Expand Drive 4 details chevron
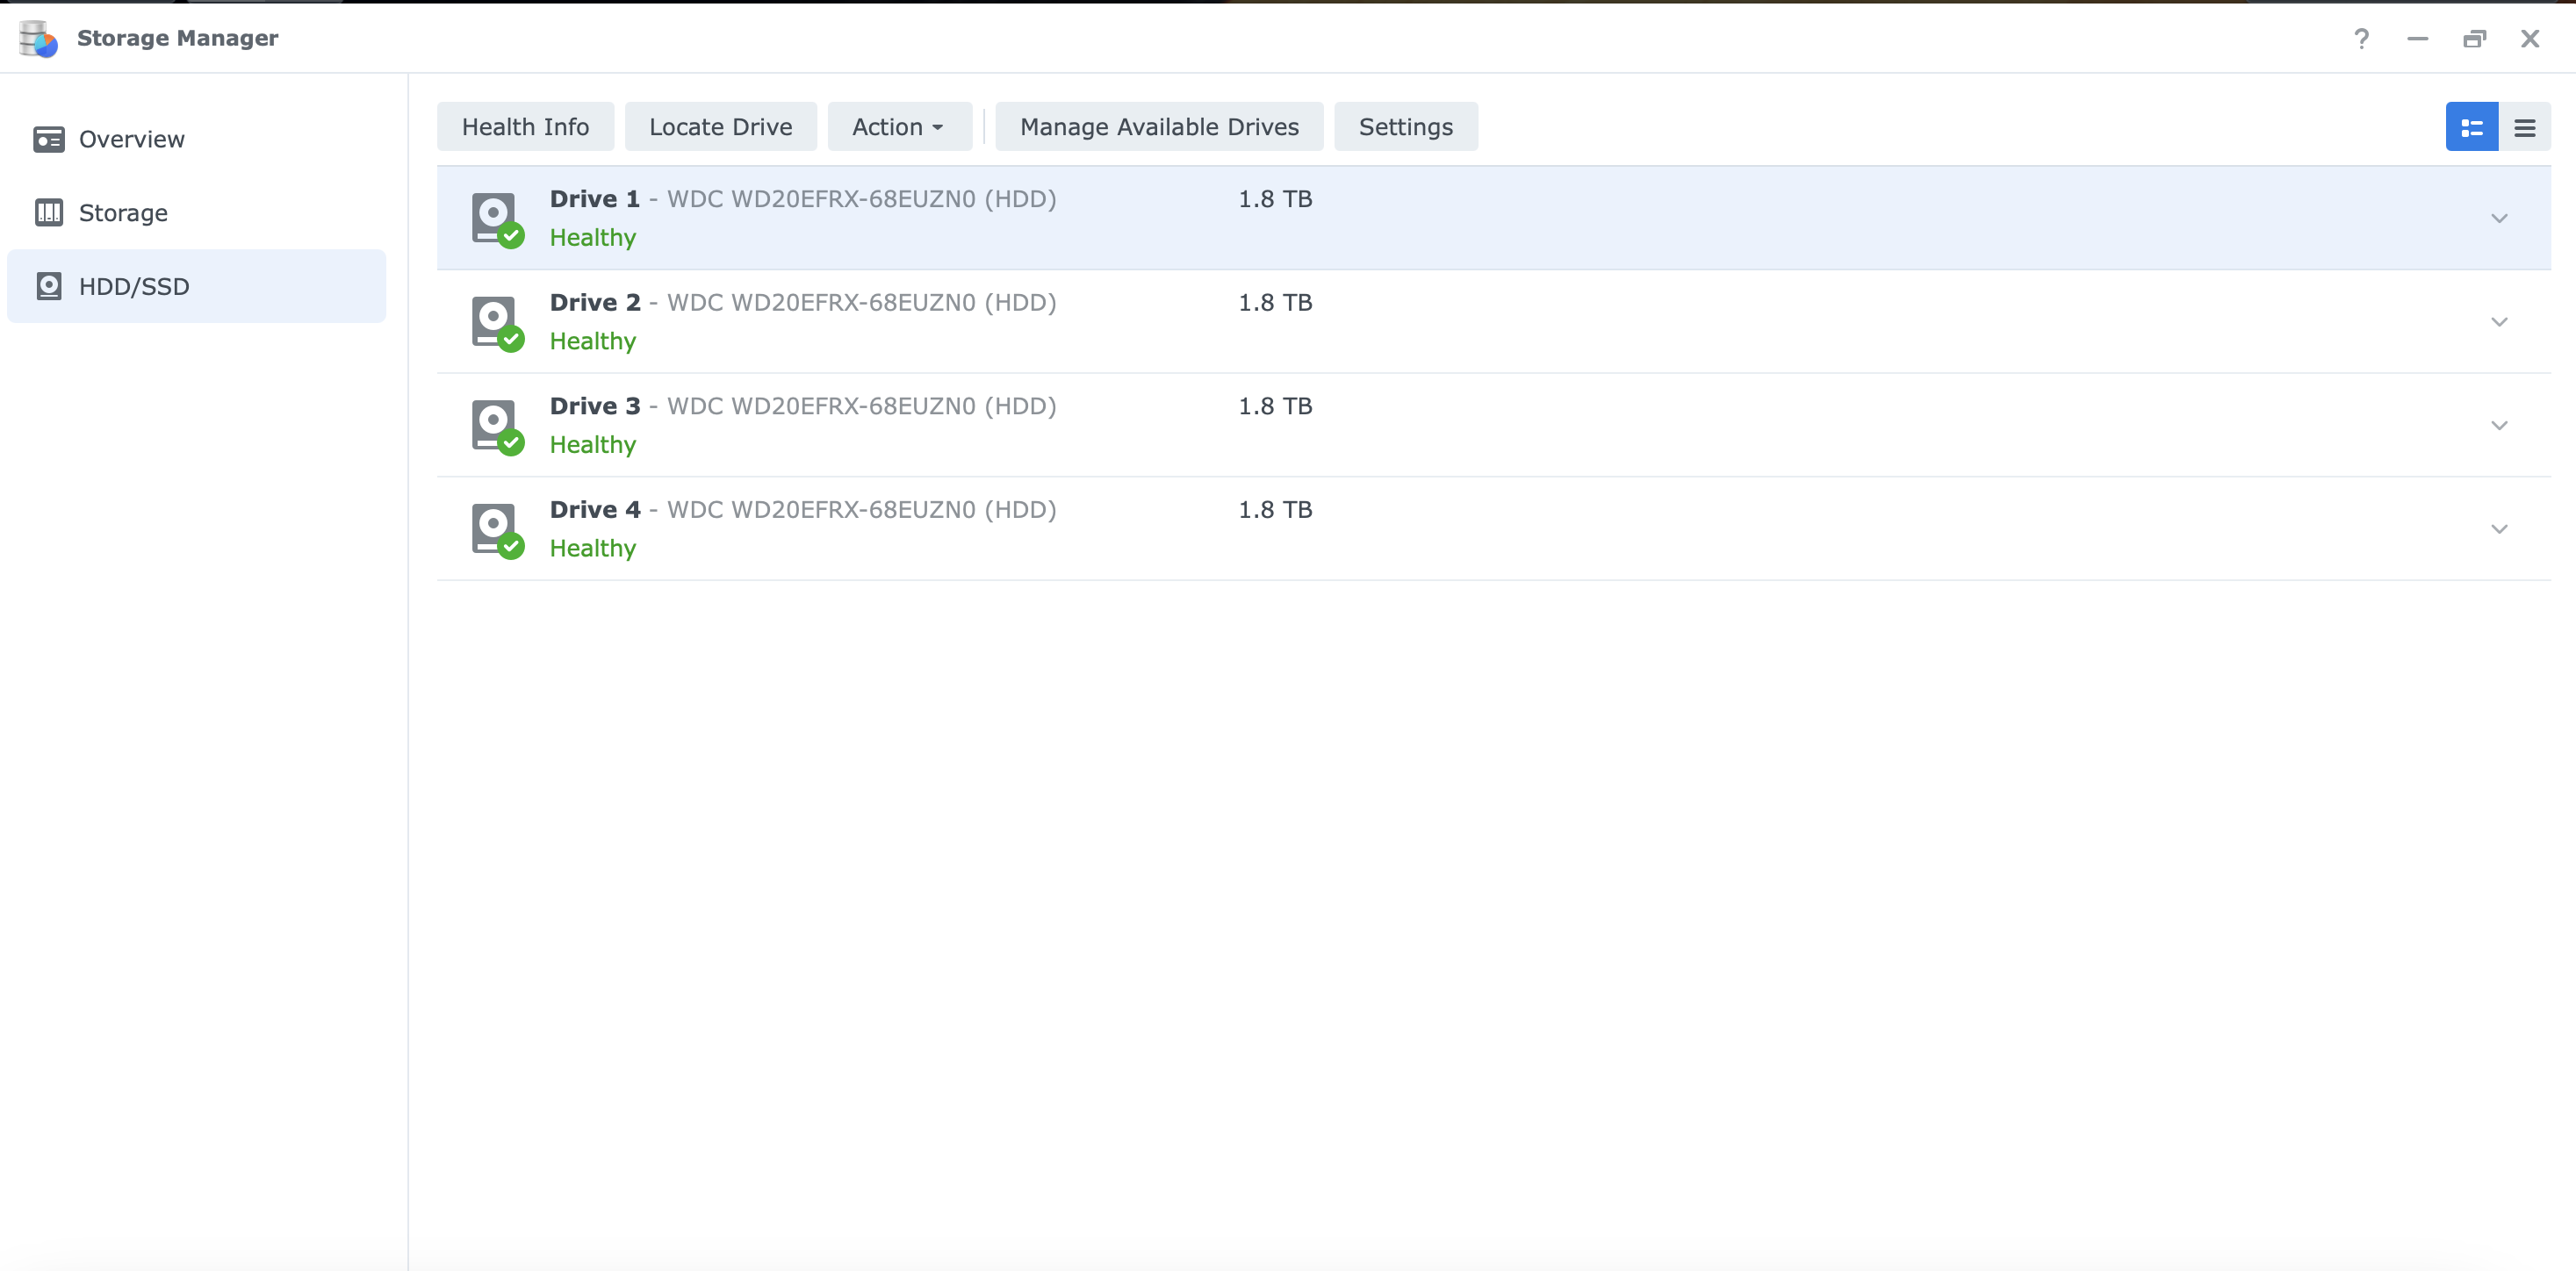This screenshot has width=2576, height=1271. click(2498, 529)
